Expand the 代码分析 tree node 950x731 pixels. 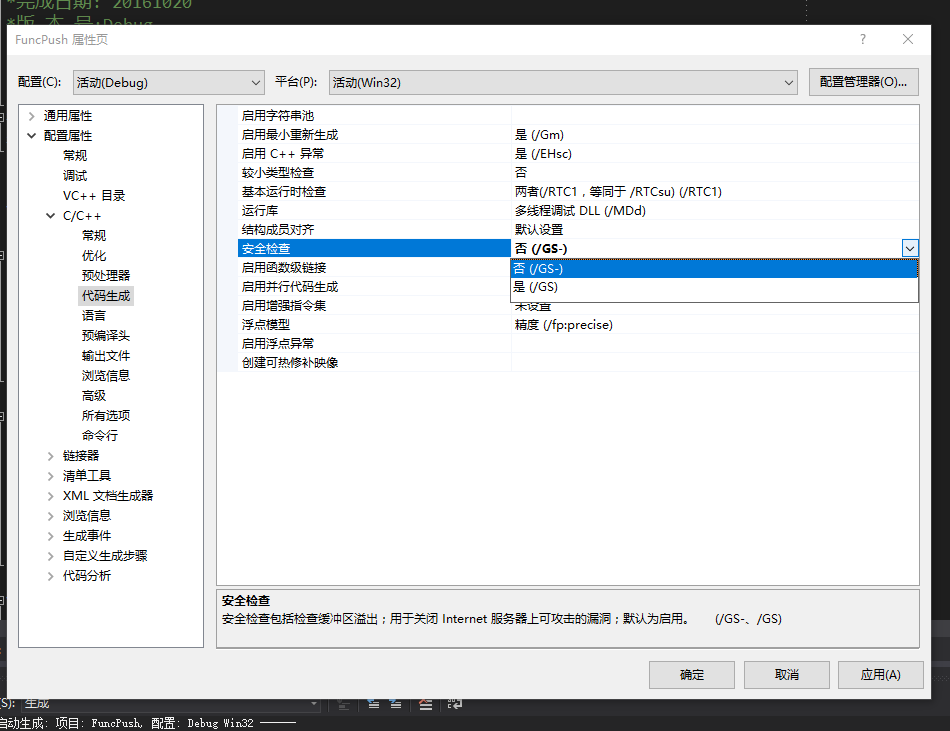(51, 575)
